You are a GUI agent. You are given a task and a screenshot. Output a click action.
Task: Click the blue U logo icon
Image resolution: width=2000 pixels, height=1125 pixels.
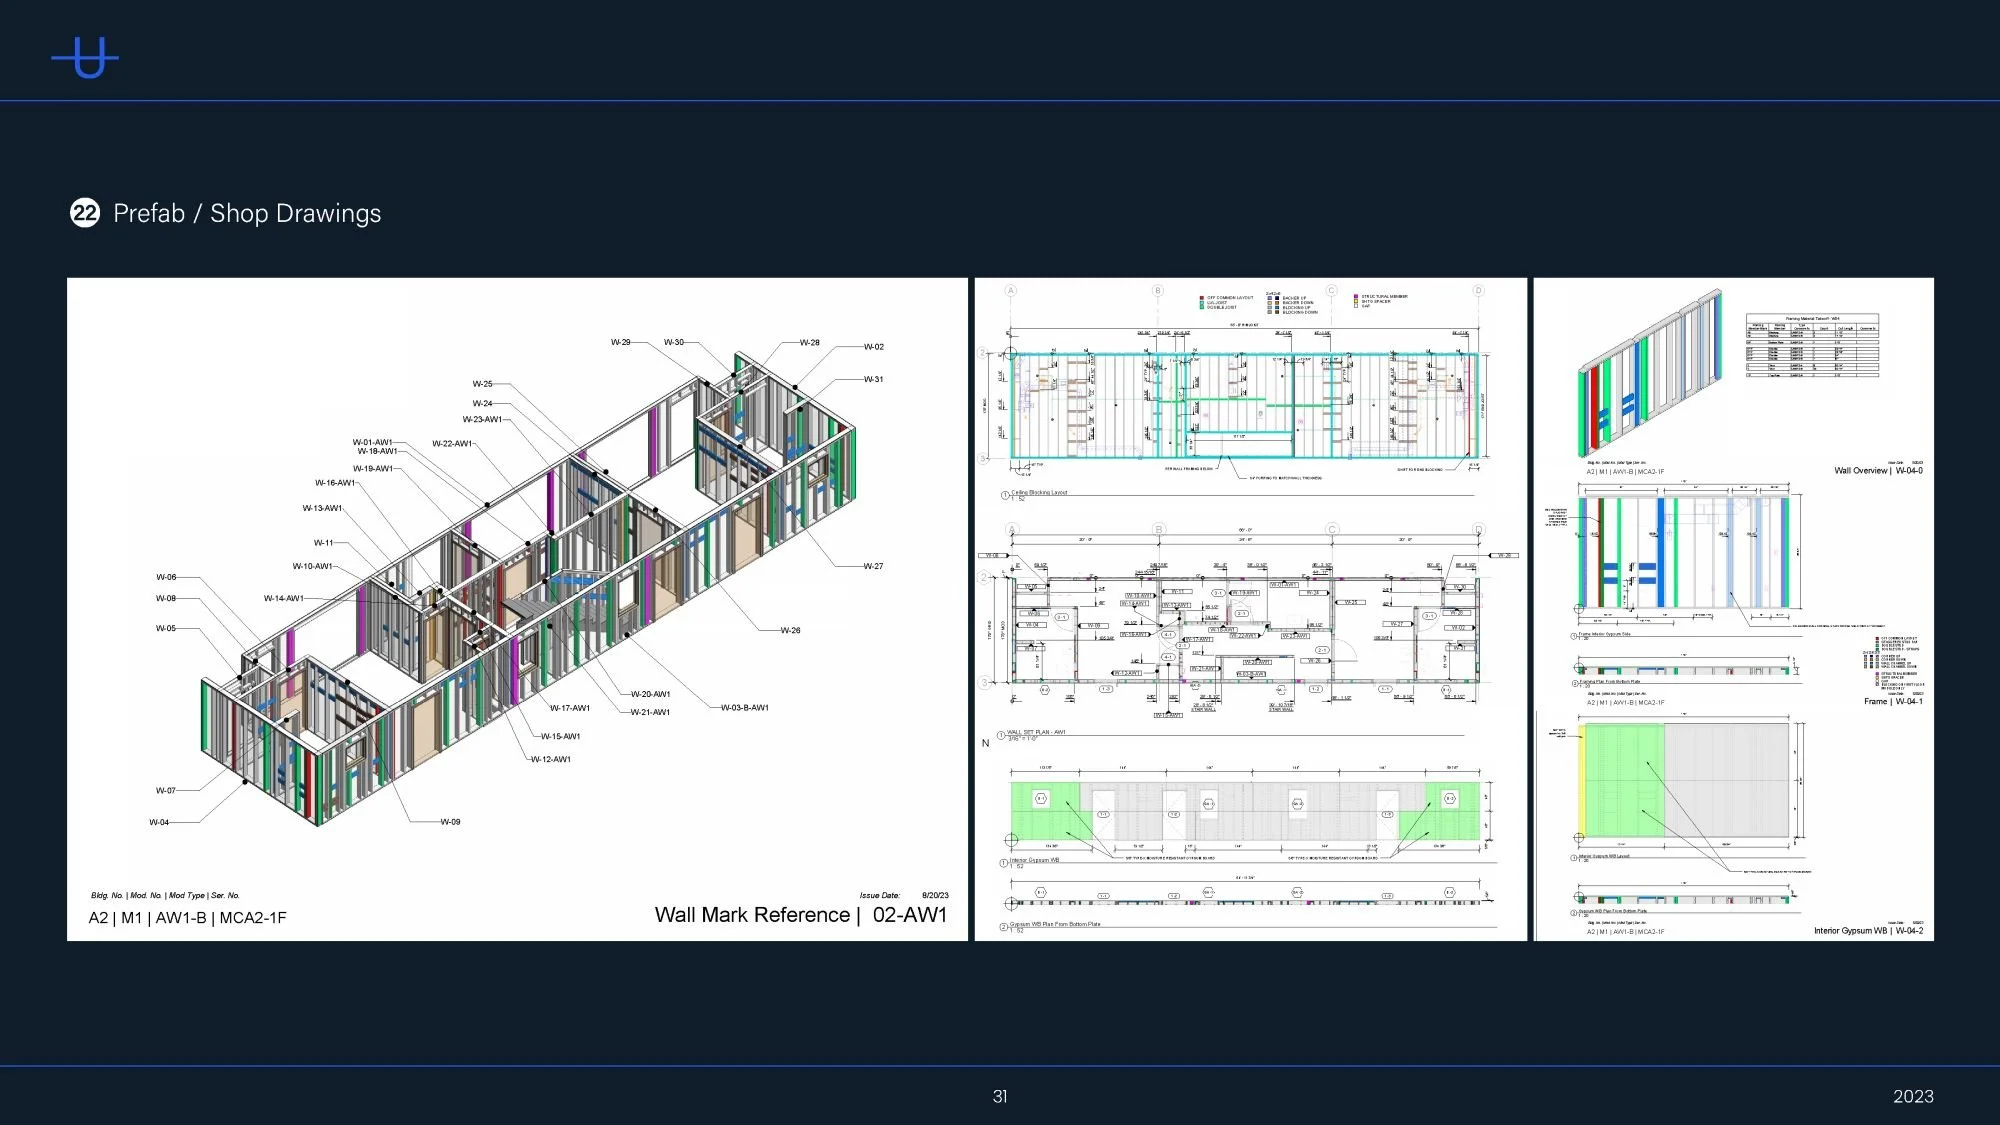coord(86,58)
